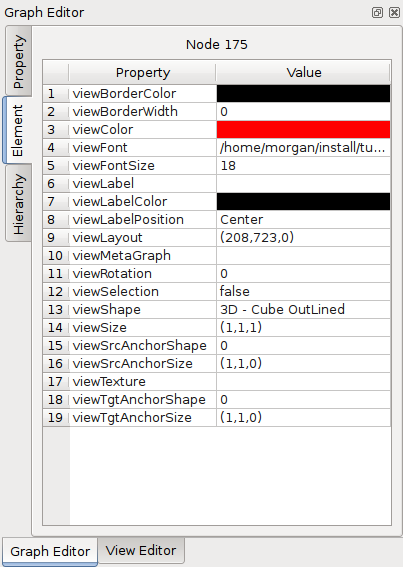
Task: Switch to the Property side tab
Action: [x=18, y=61]
